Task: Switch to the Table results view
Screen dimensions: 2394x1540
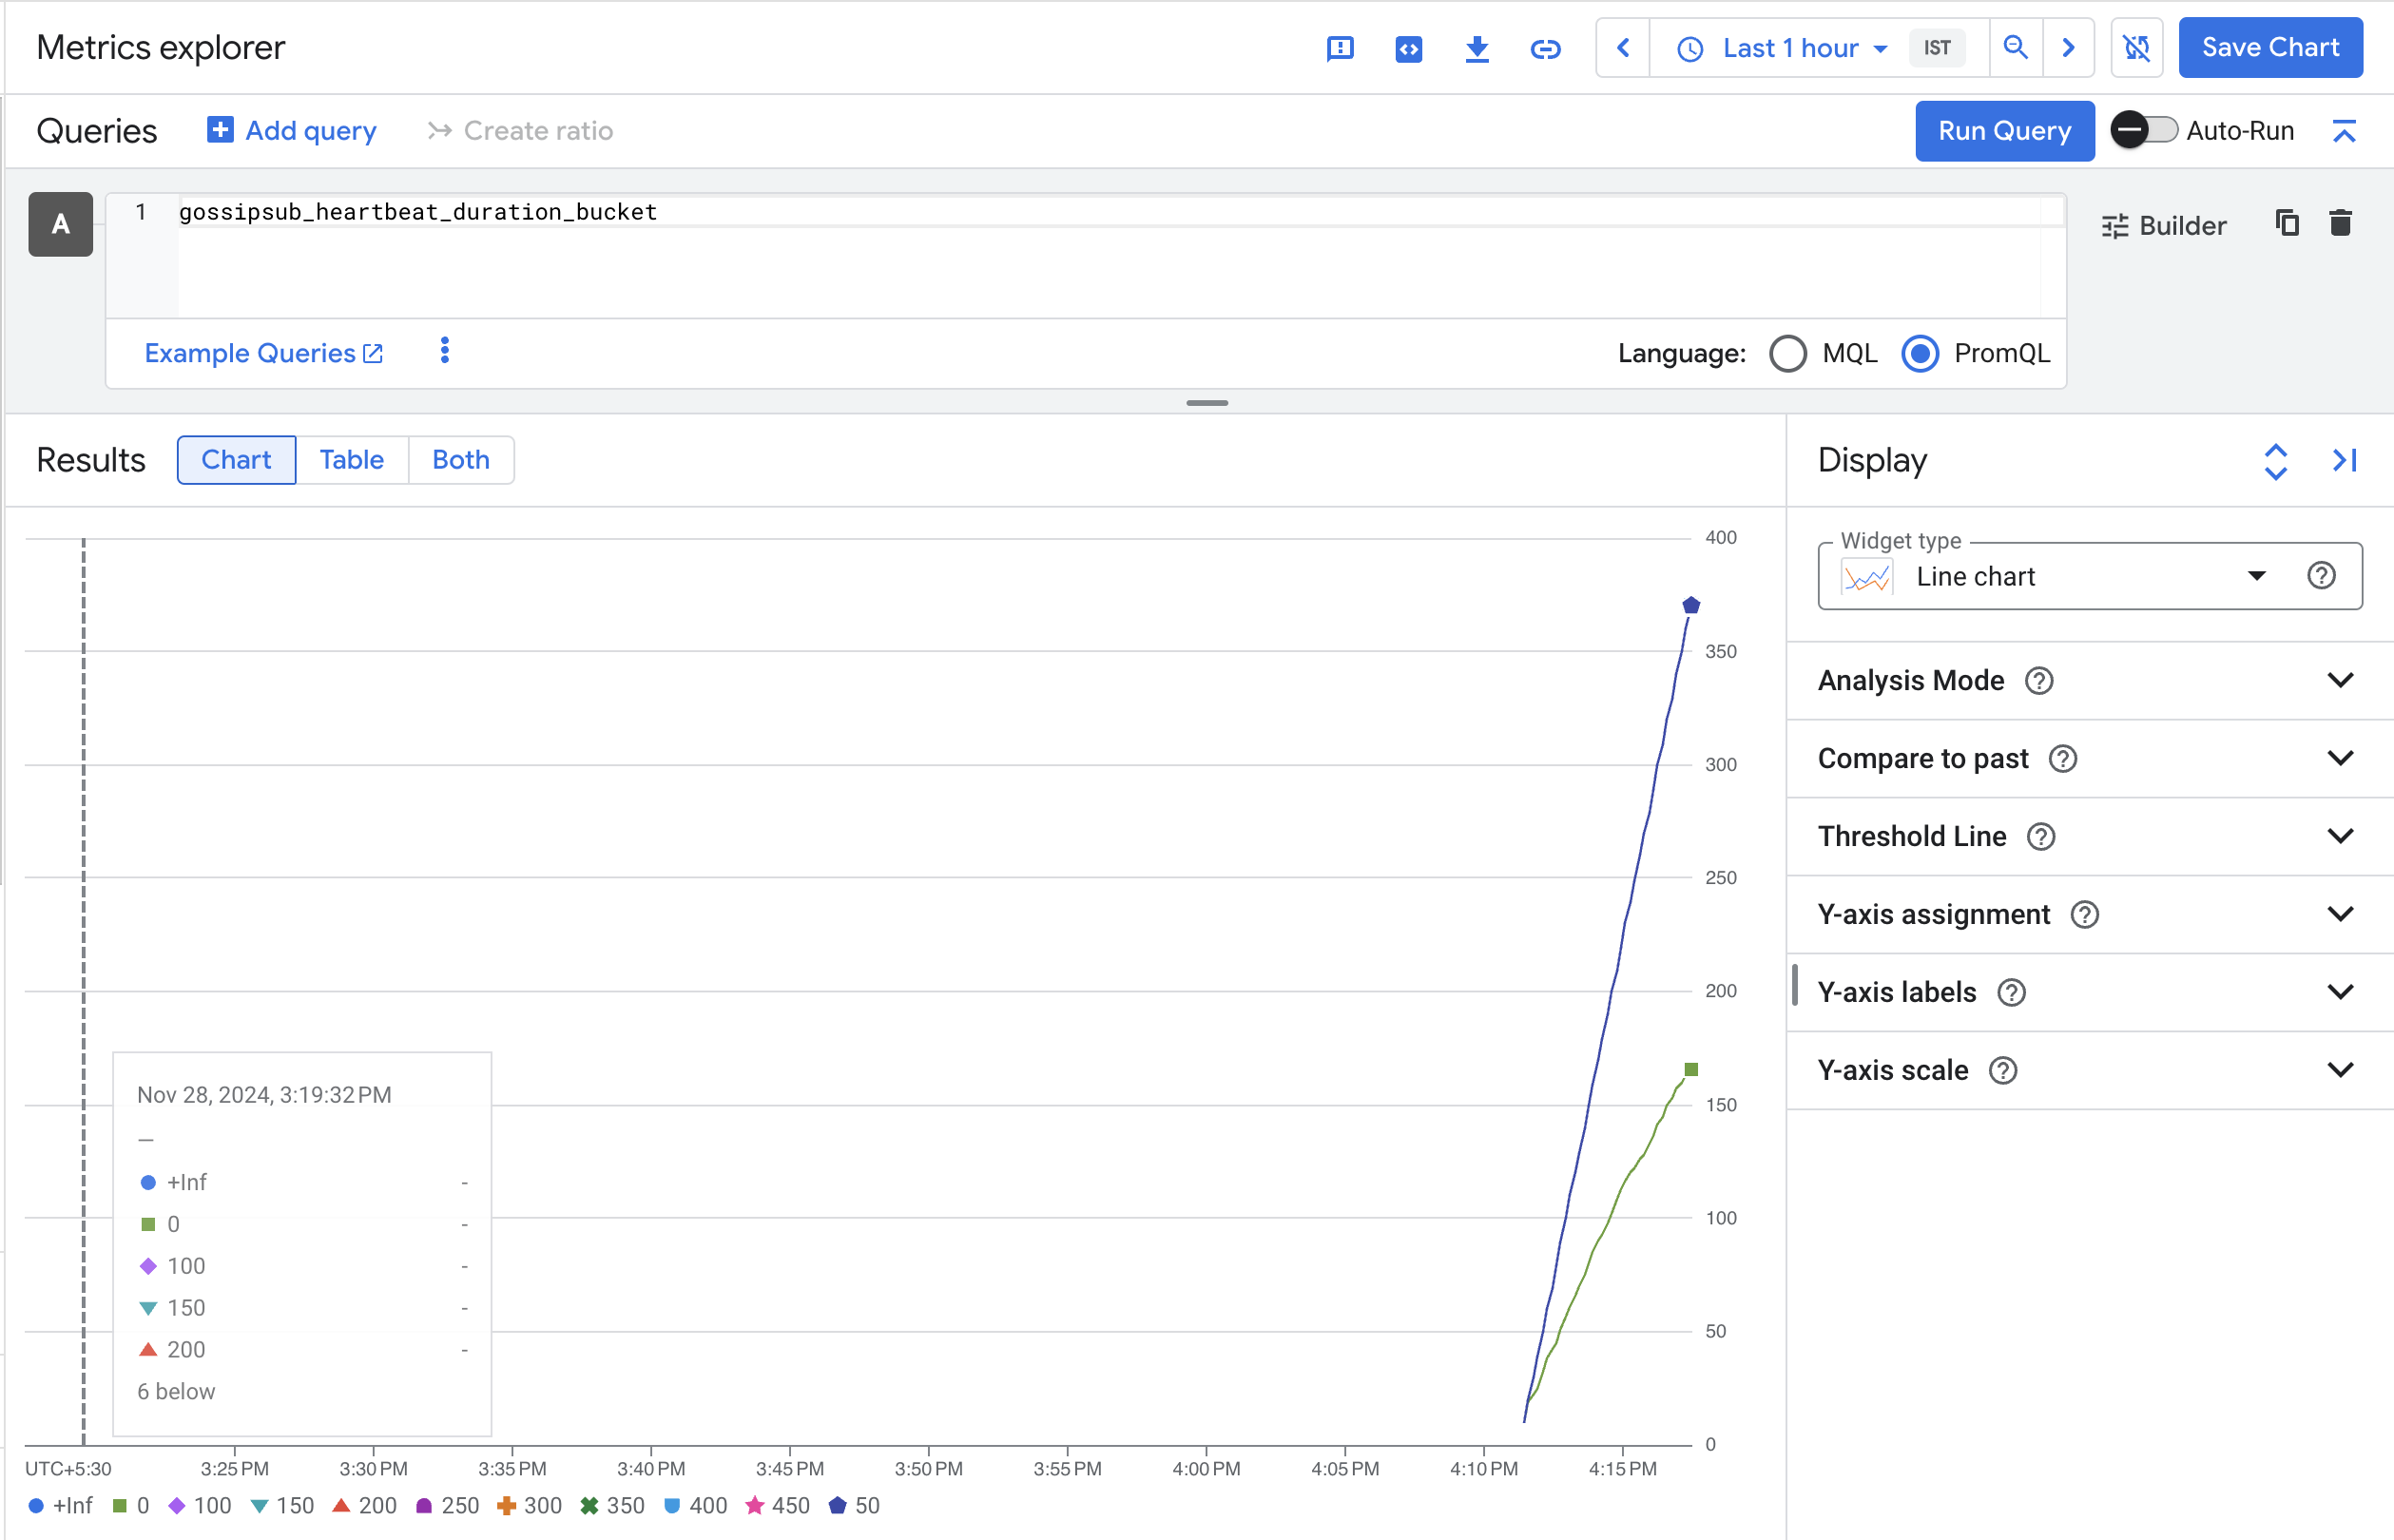Action: click(349, 460)
